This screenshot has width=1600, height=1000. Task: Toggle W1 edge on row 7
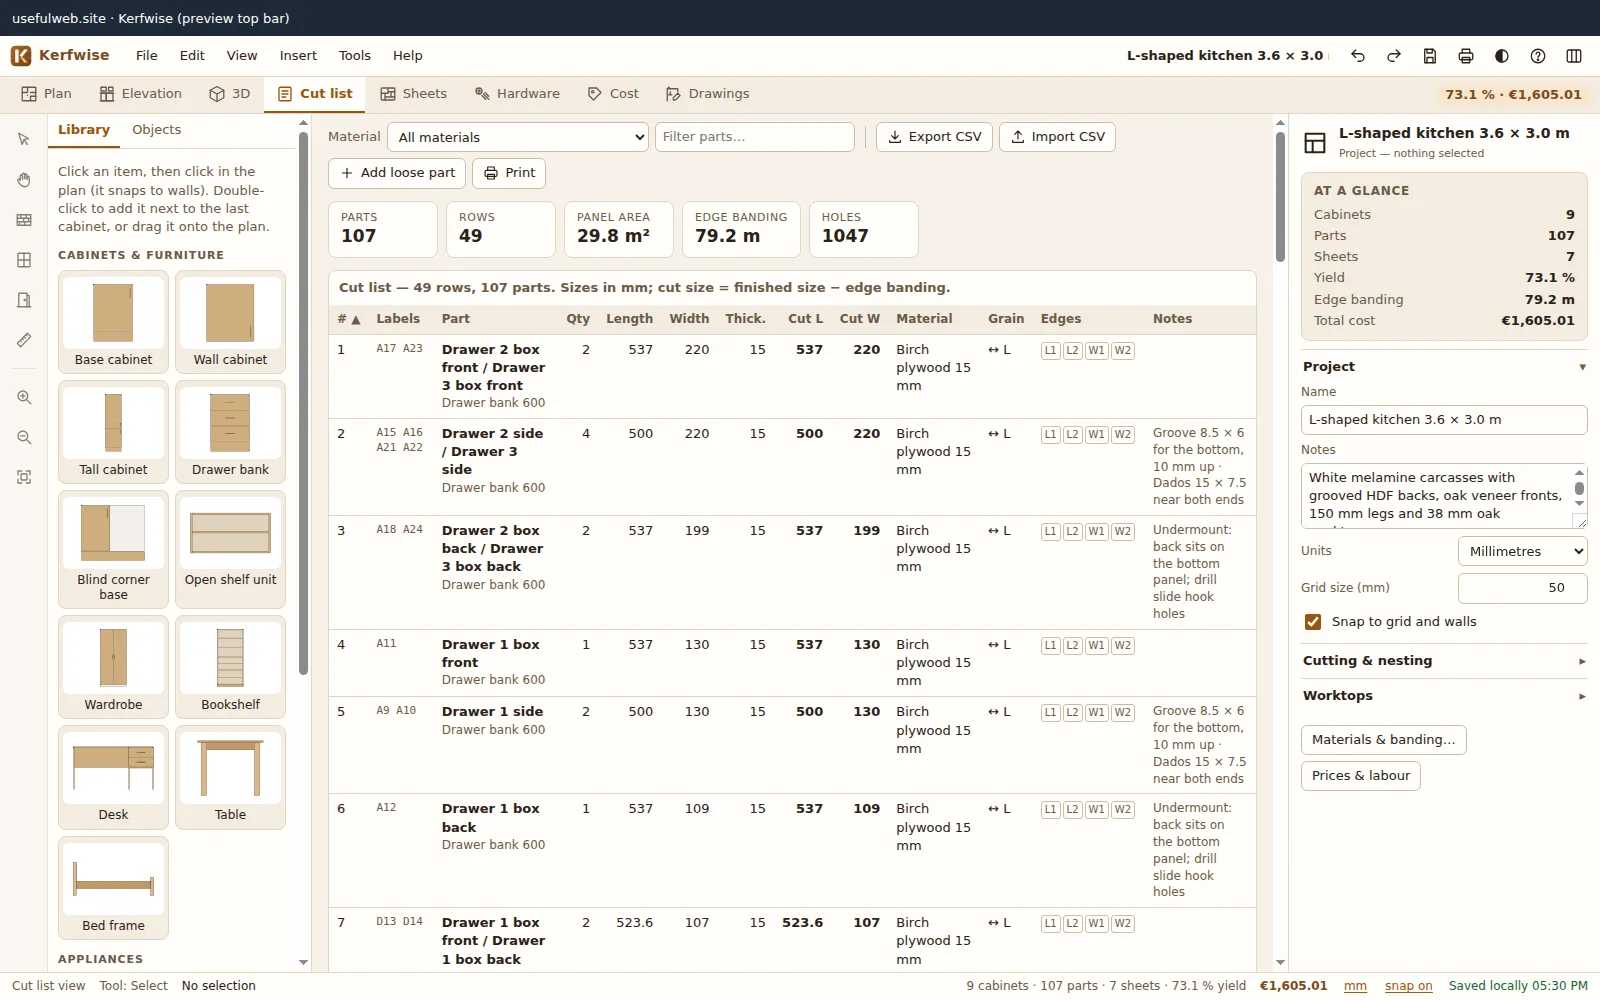[1097, 924]
